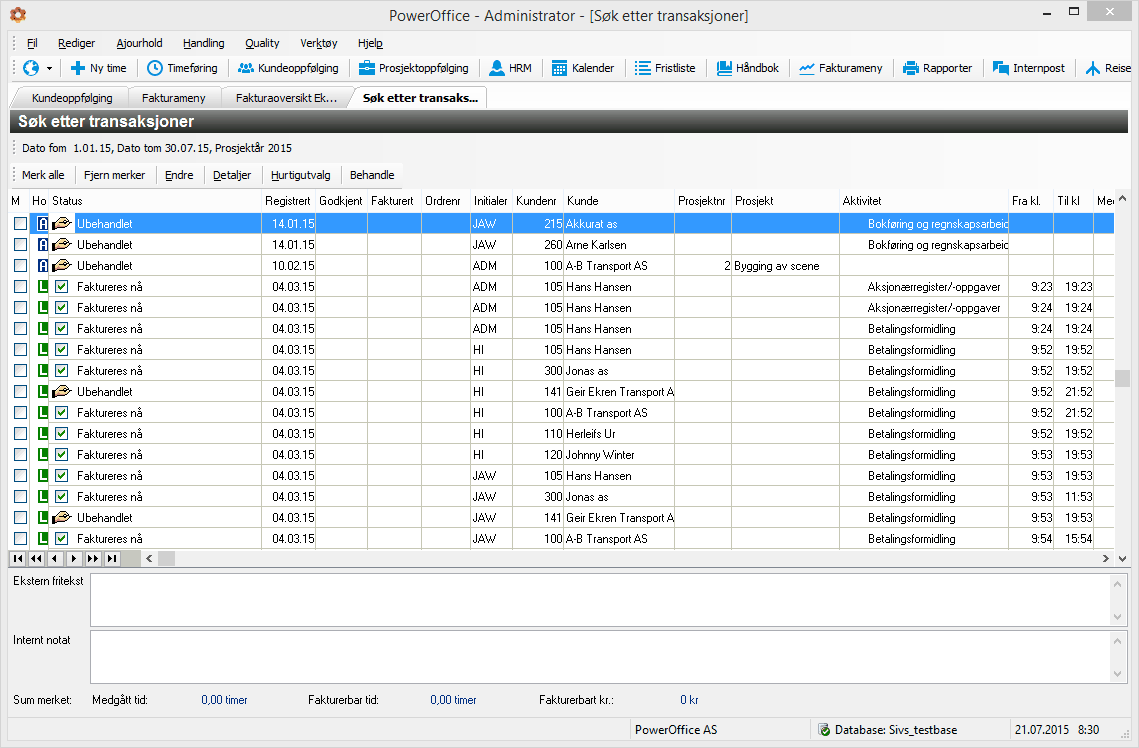Open the HRM module
1139x748 pixels.
coord(511,68)
